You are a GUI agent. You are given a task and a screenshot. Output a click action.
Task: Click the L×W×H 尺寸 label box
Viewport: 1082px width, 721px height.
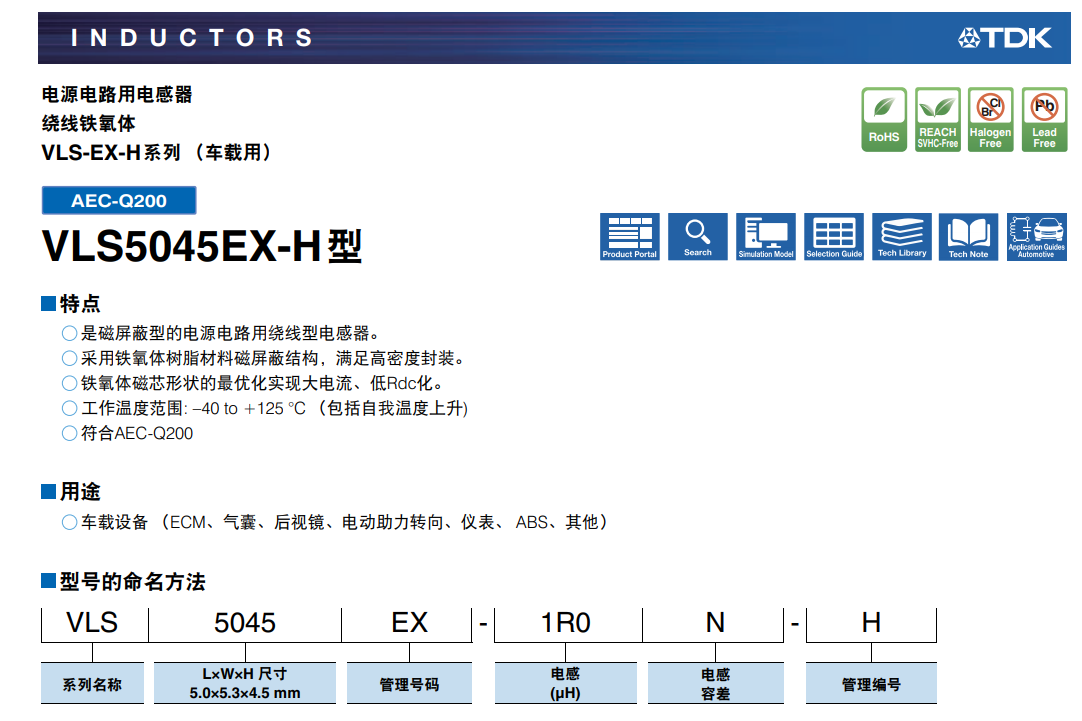coord(245,684)
